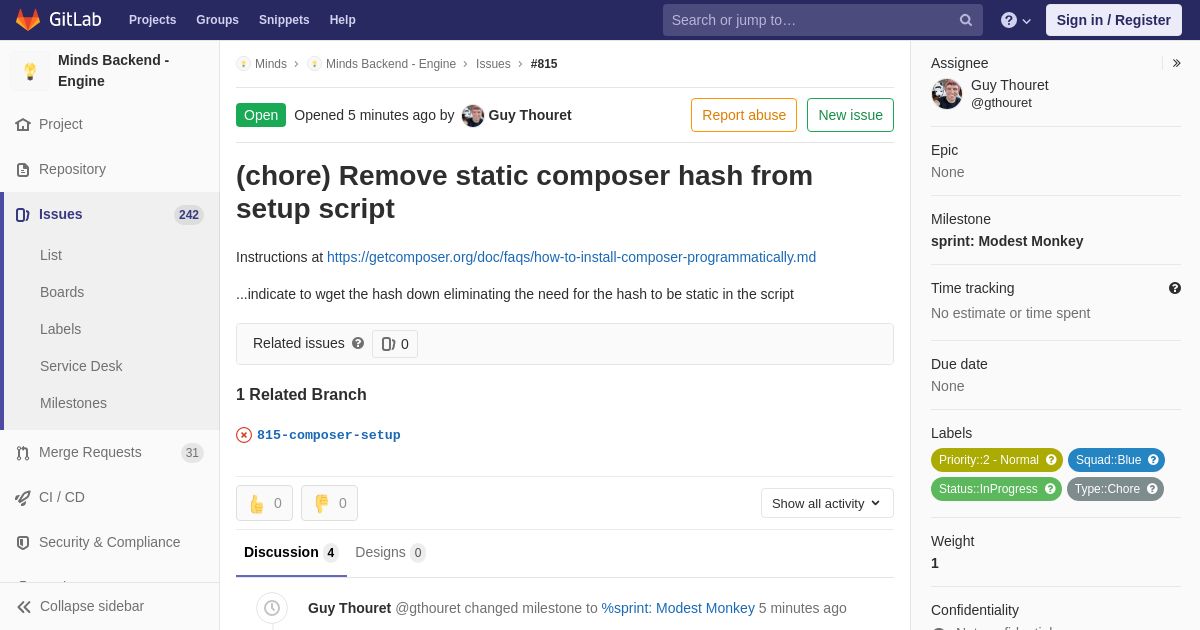Open %sprint: Modest Monkey link in activity
The height and width of the screenshot is (630, 1200).
(x=678, y=608)
